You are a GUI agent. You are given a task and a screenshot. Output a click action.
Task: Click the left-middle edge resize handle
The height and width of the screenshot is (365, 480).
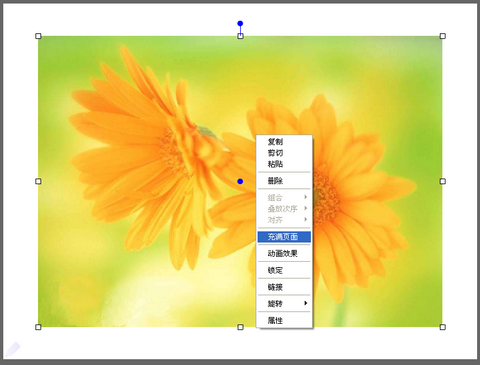pos(38,181)
